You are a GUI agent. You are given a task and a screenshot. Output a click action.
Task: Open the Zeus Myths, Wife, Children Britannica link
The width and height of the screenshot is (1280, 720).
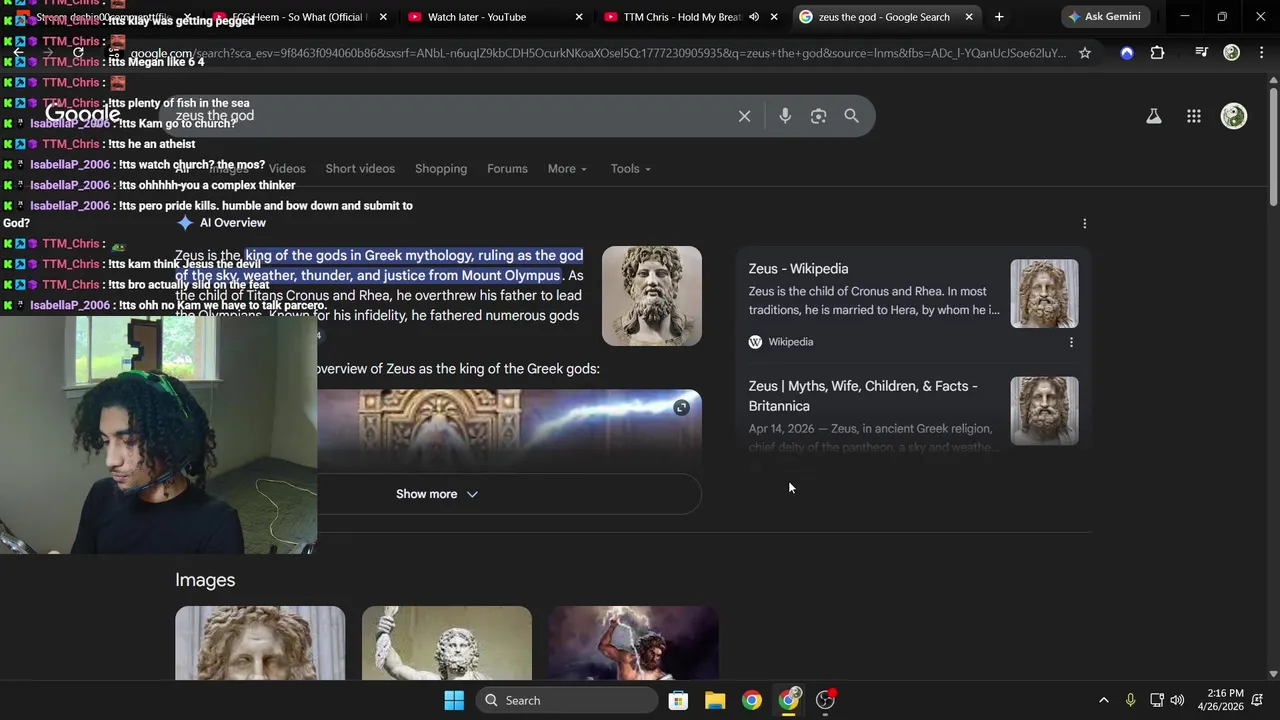[863, 396]
